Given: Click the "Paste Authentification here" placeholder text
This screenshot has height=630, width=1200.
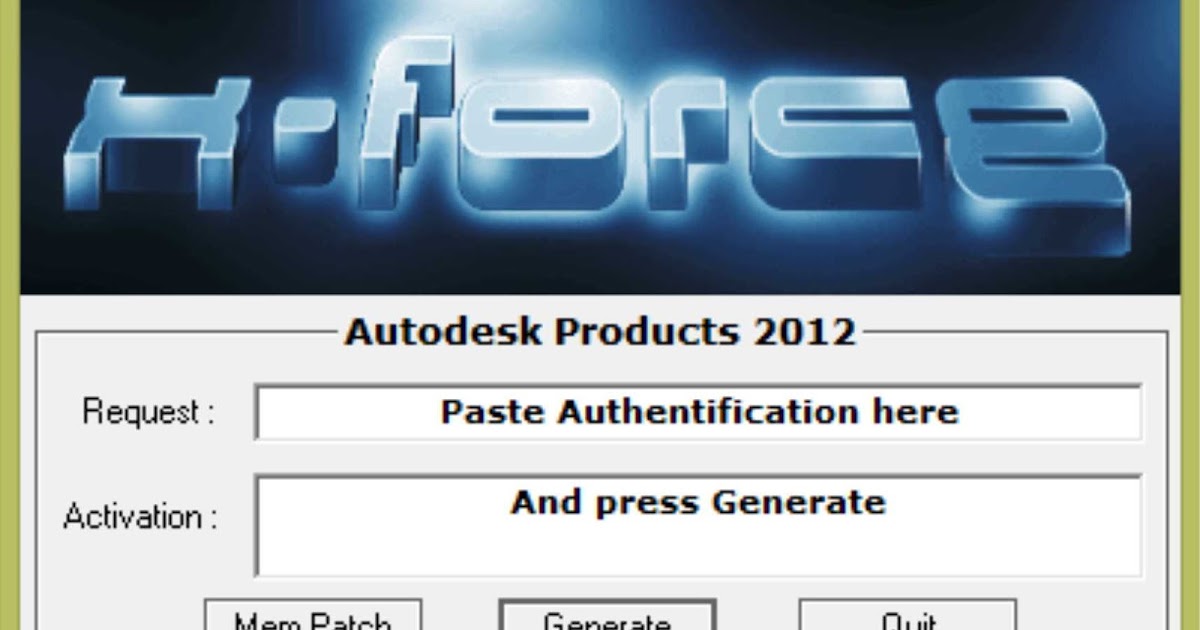Looking at the screenshot, I should coord(699,412).
